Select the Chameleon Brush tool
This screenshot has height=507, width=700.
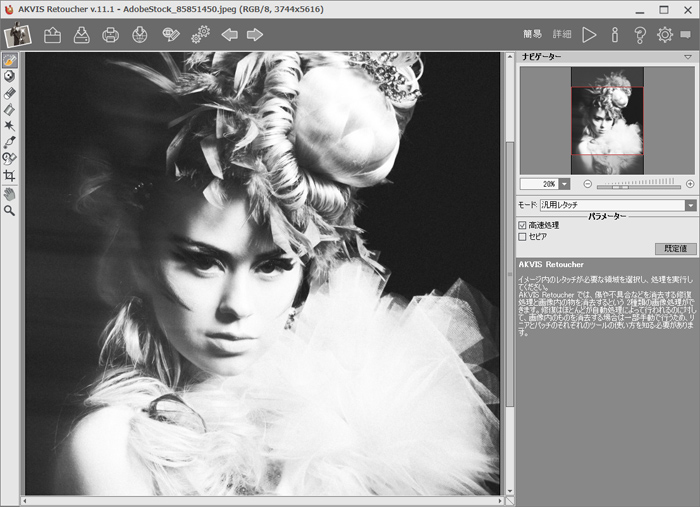pyautogui.click(x=9, y=158)
